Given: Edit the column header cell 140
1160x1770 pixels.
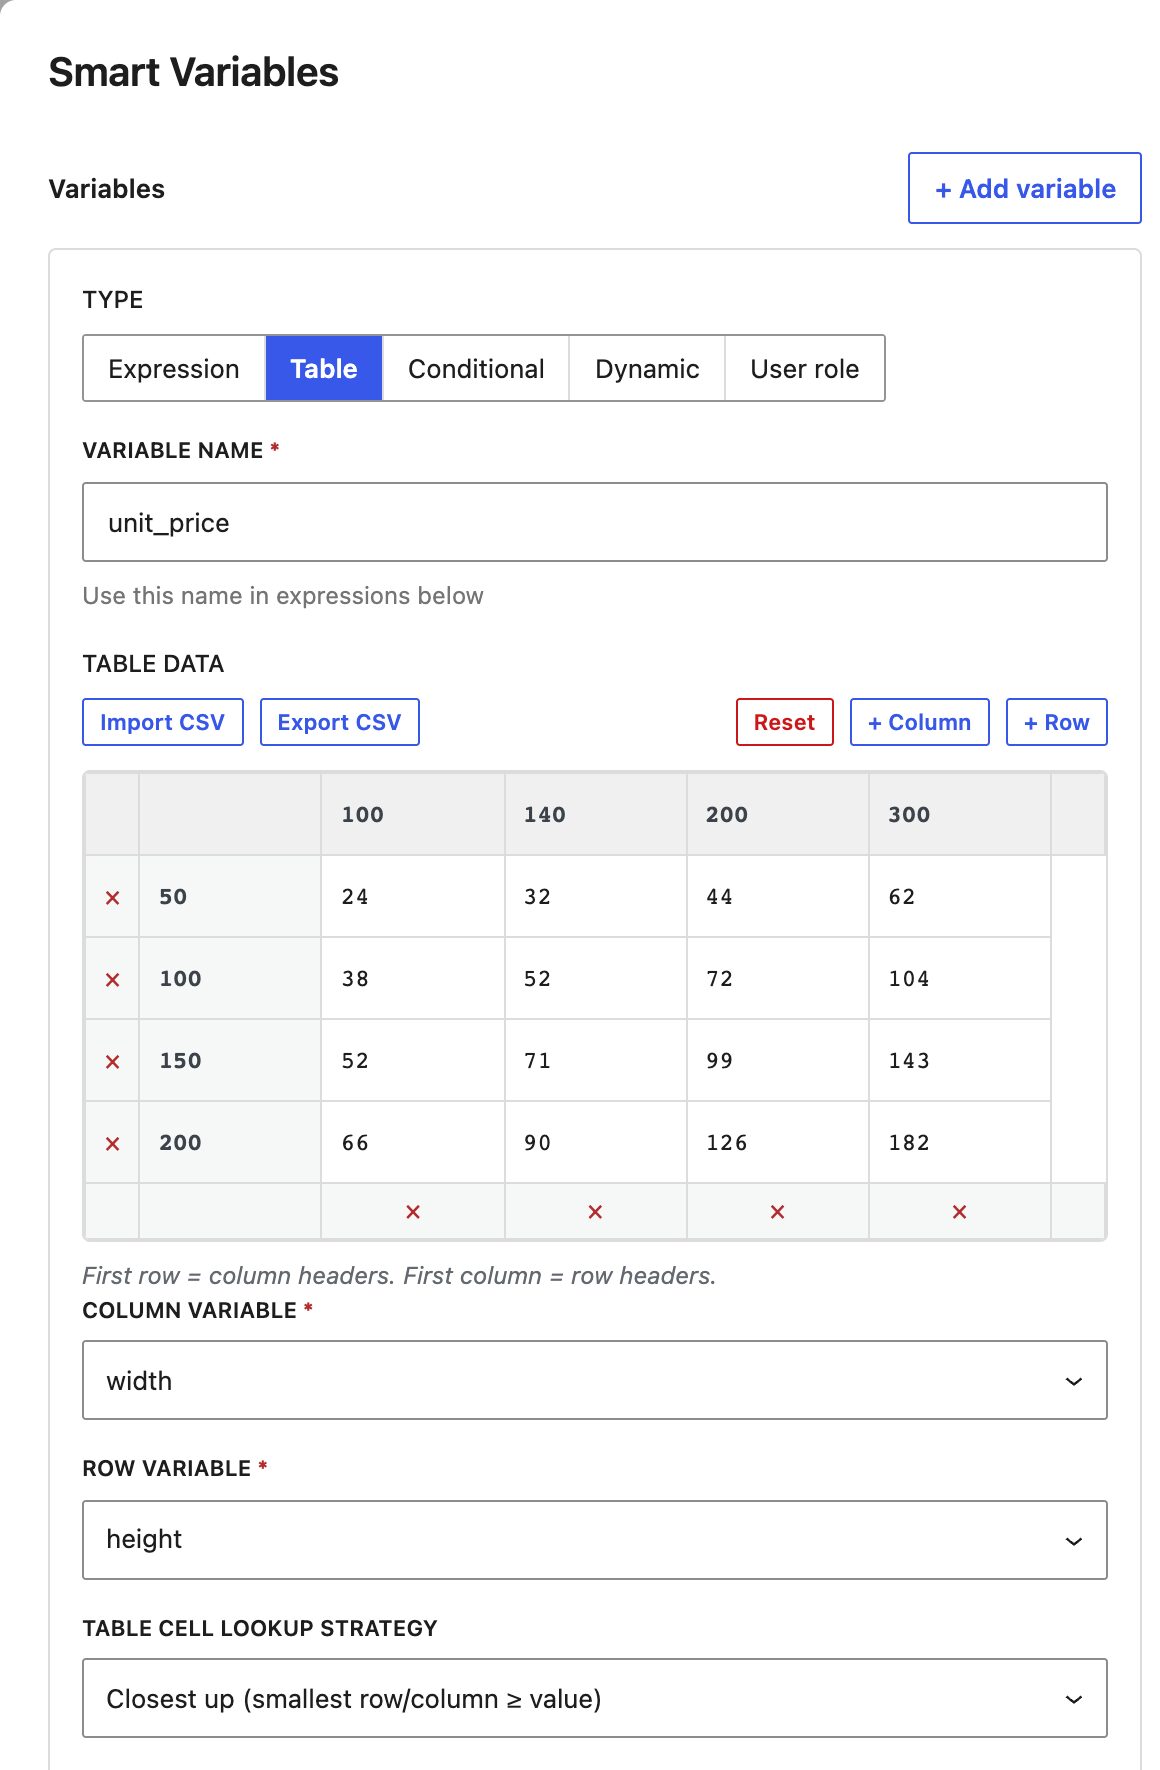Looking at the screenshot, I should [595, 814].
